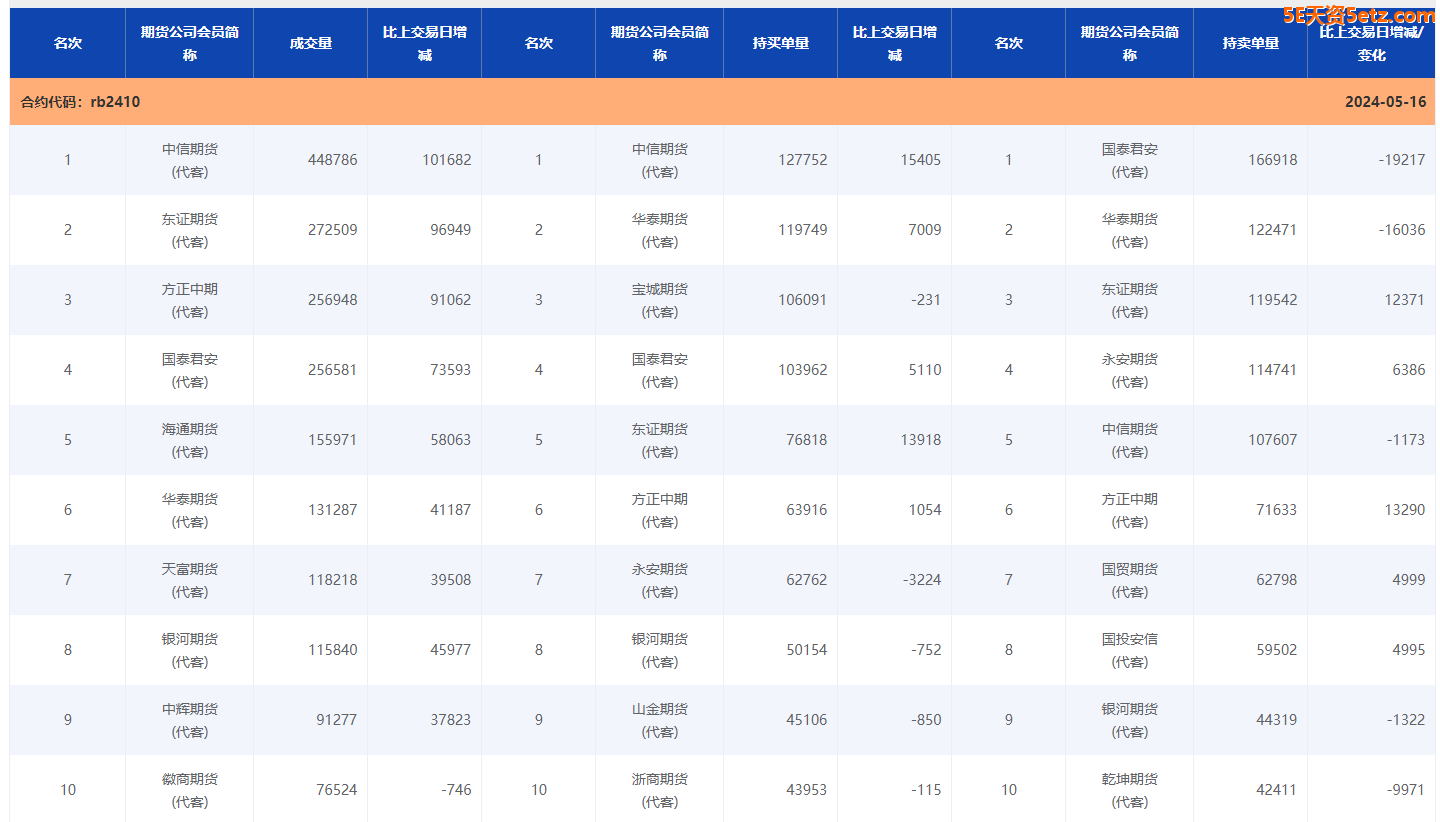The width and height of the screenshot is (1440, 822).
Task: Click short position value 42411
Action: (x=1276, y=790)
